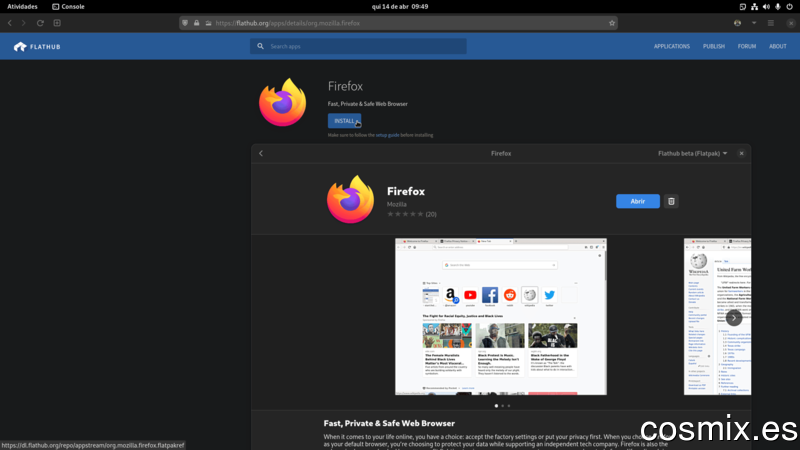Uninstall Firefox with the trash icon
The width and height of the screenshot is (800, 450).
point(671,201)
